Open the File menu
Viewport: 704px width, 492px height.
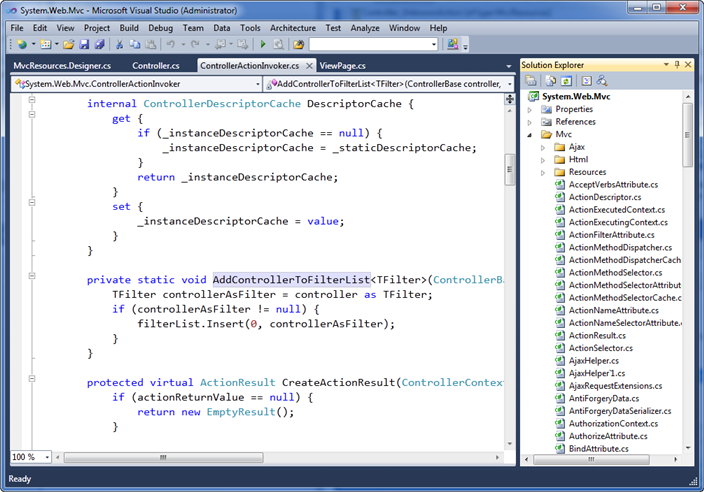[x=17, y=28]
